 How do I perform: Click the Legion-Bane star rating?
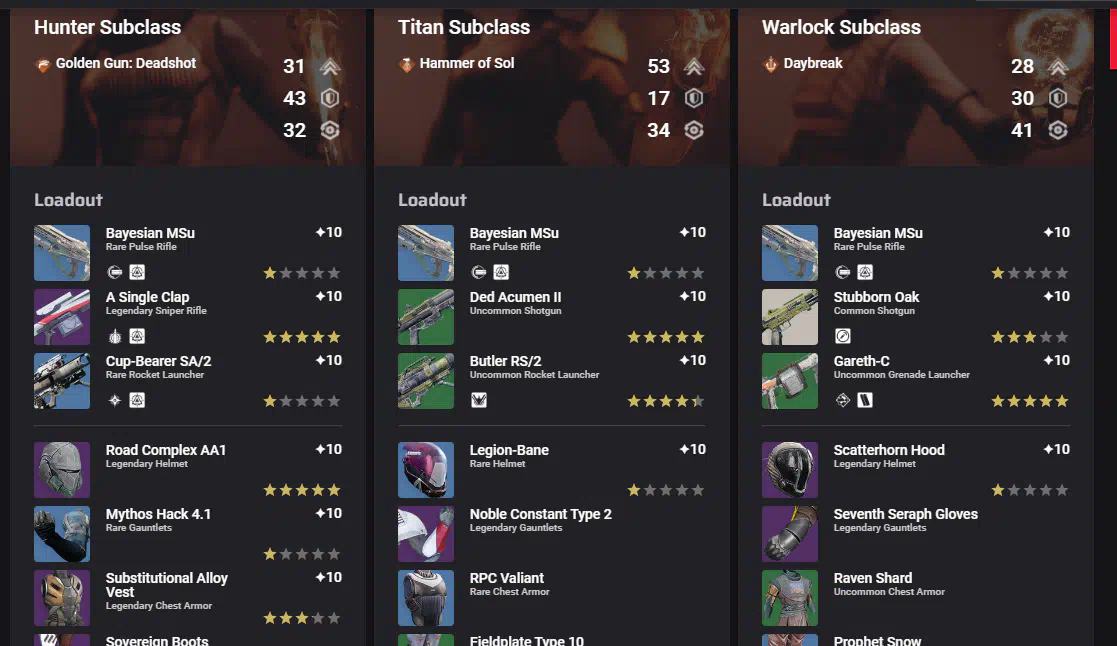(666, 490)
